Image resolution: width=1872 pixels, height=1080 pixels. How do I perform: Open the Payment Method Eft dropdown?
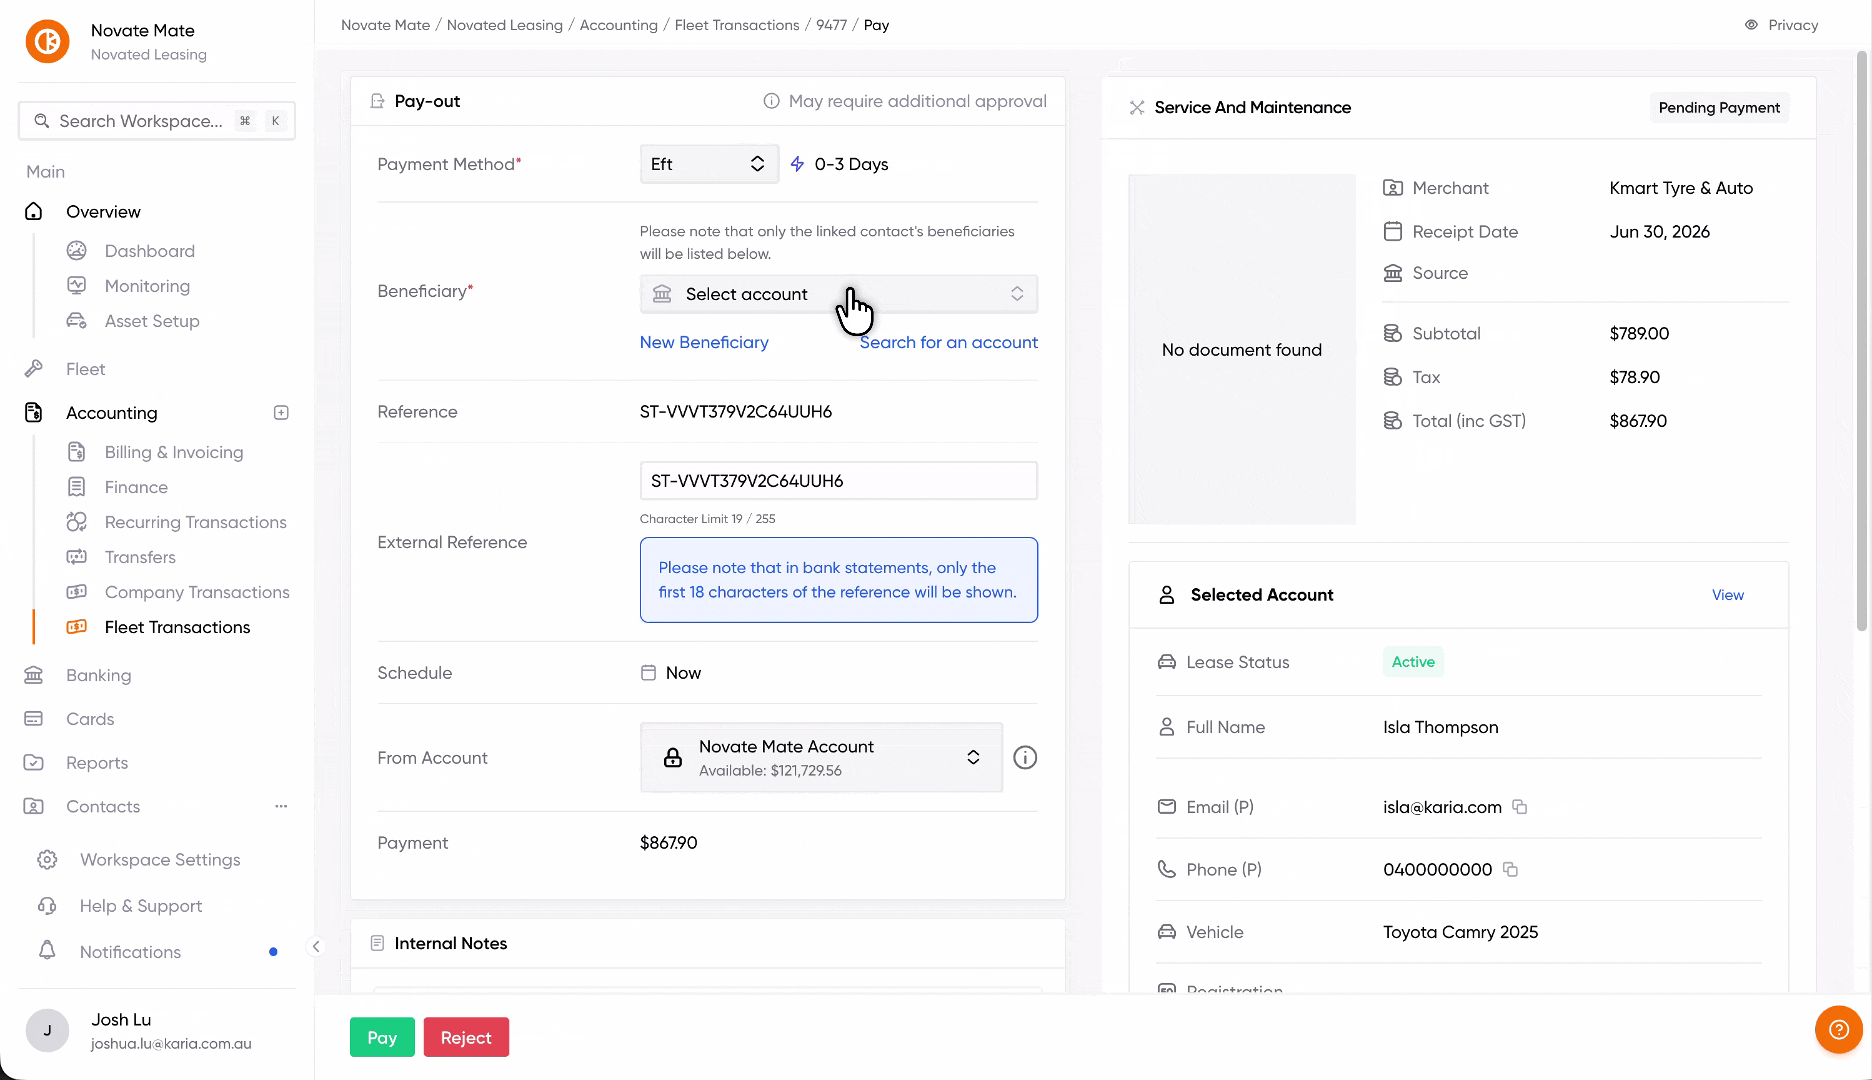pyautogui.click(x=709, y=164)
